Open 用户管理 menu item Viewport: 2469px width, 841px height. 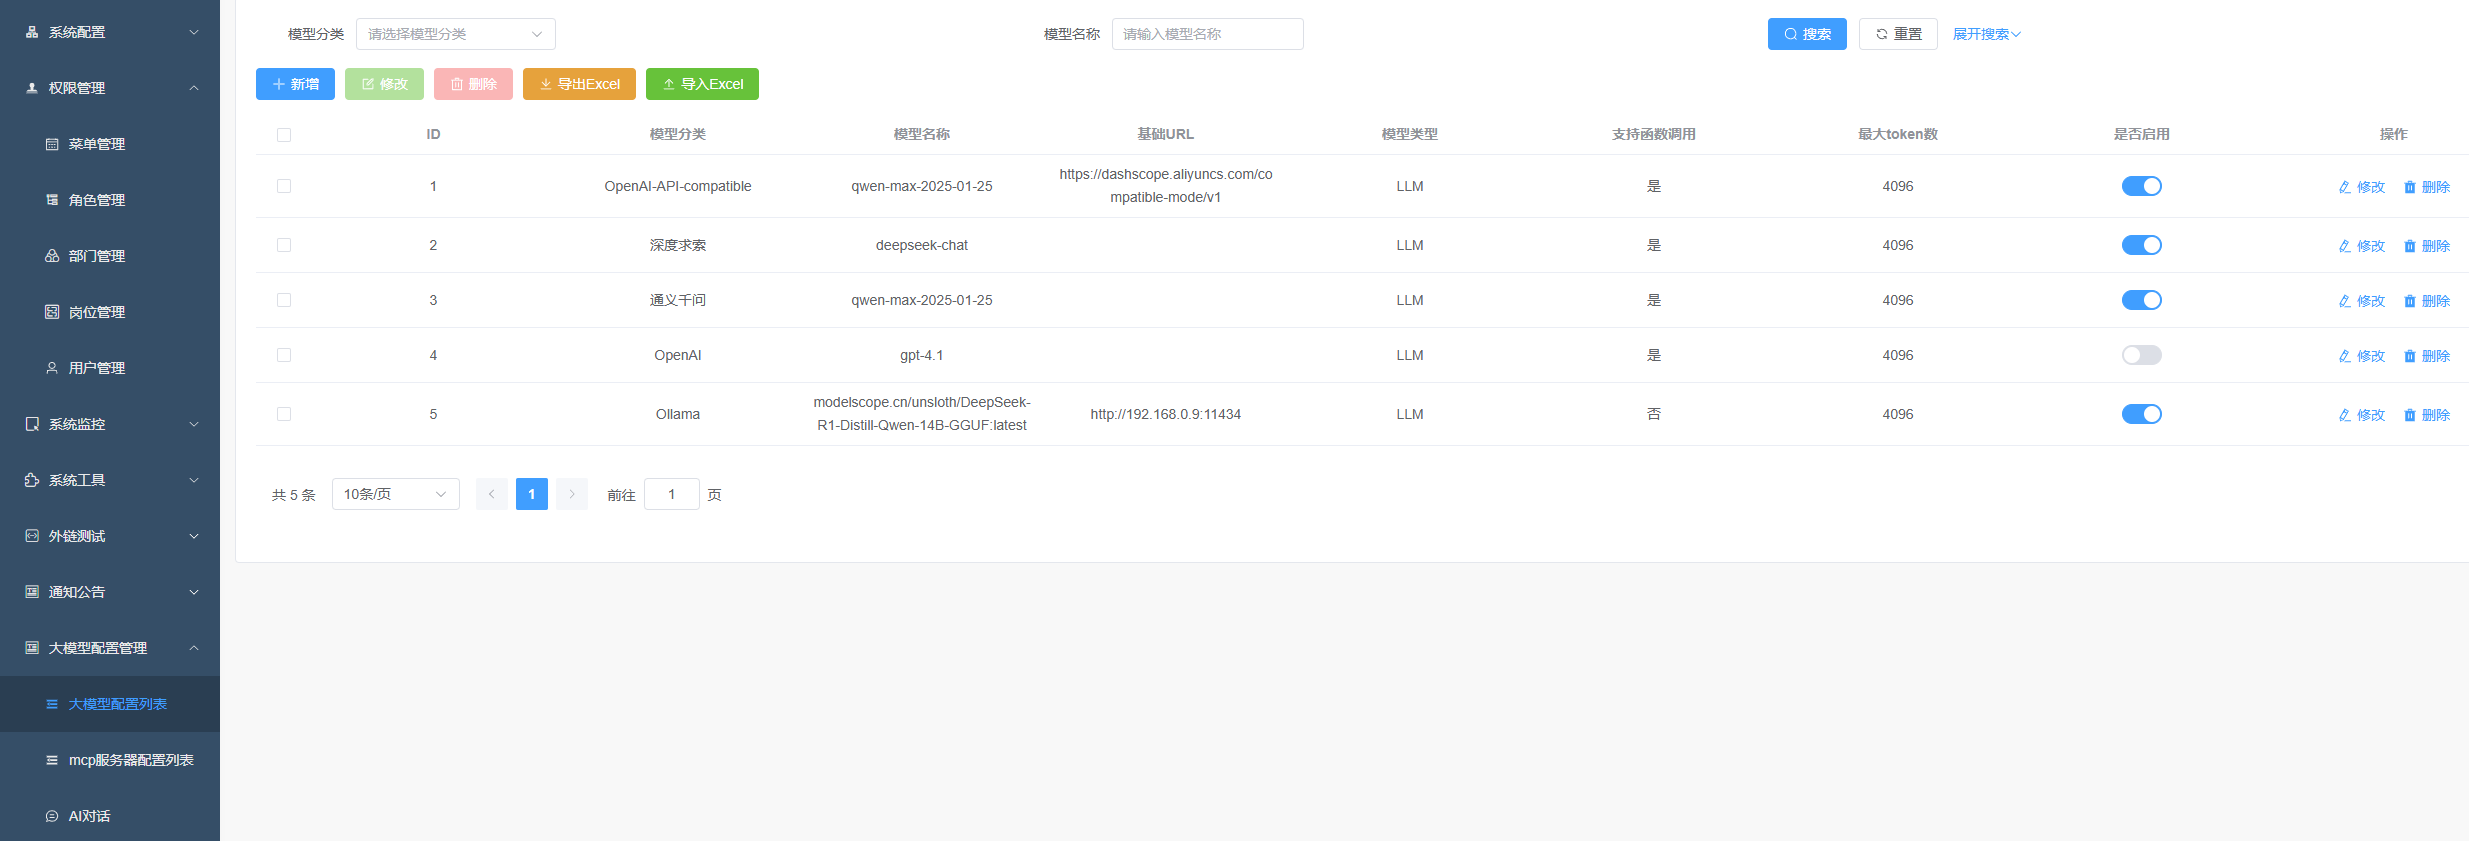110,368
